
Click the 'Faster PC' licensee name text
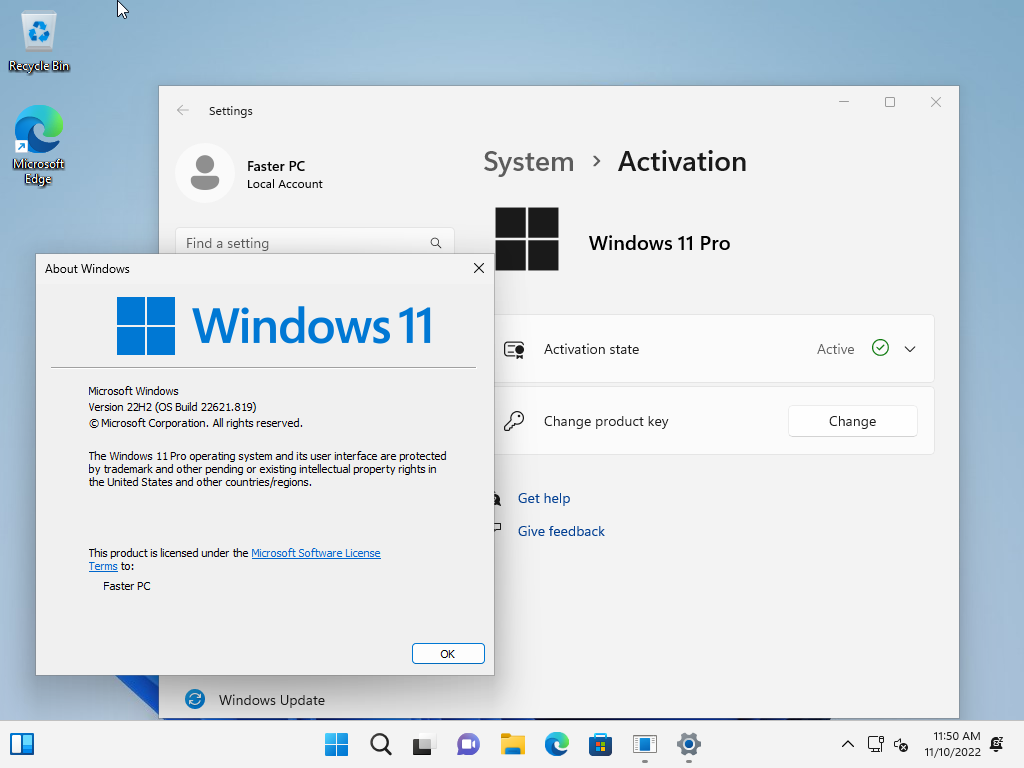[x=127, y=586]
